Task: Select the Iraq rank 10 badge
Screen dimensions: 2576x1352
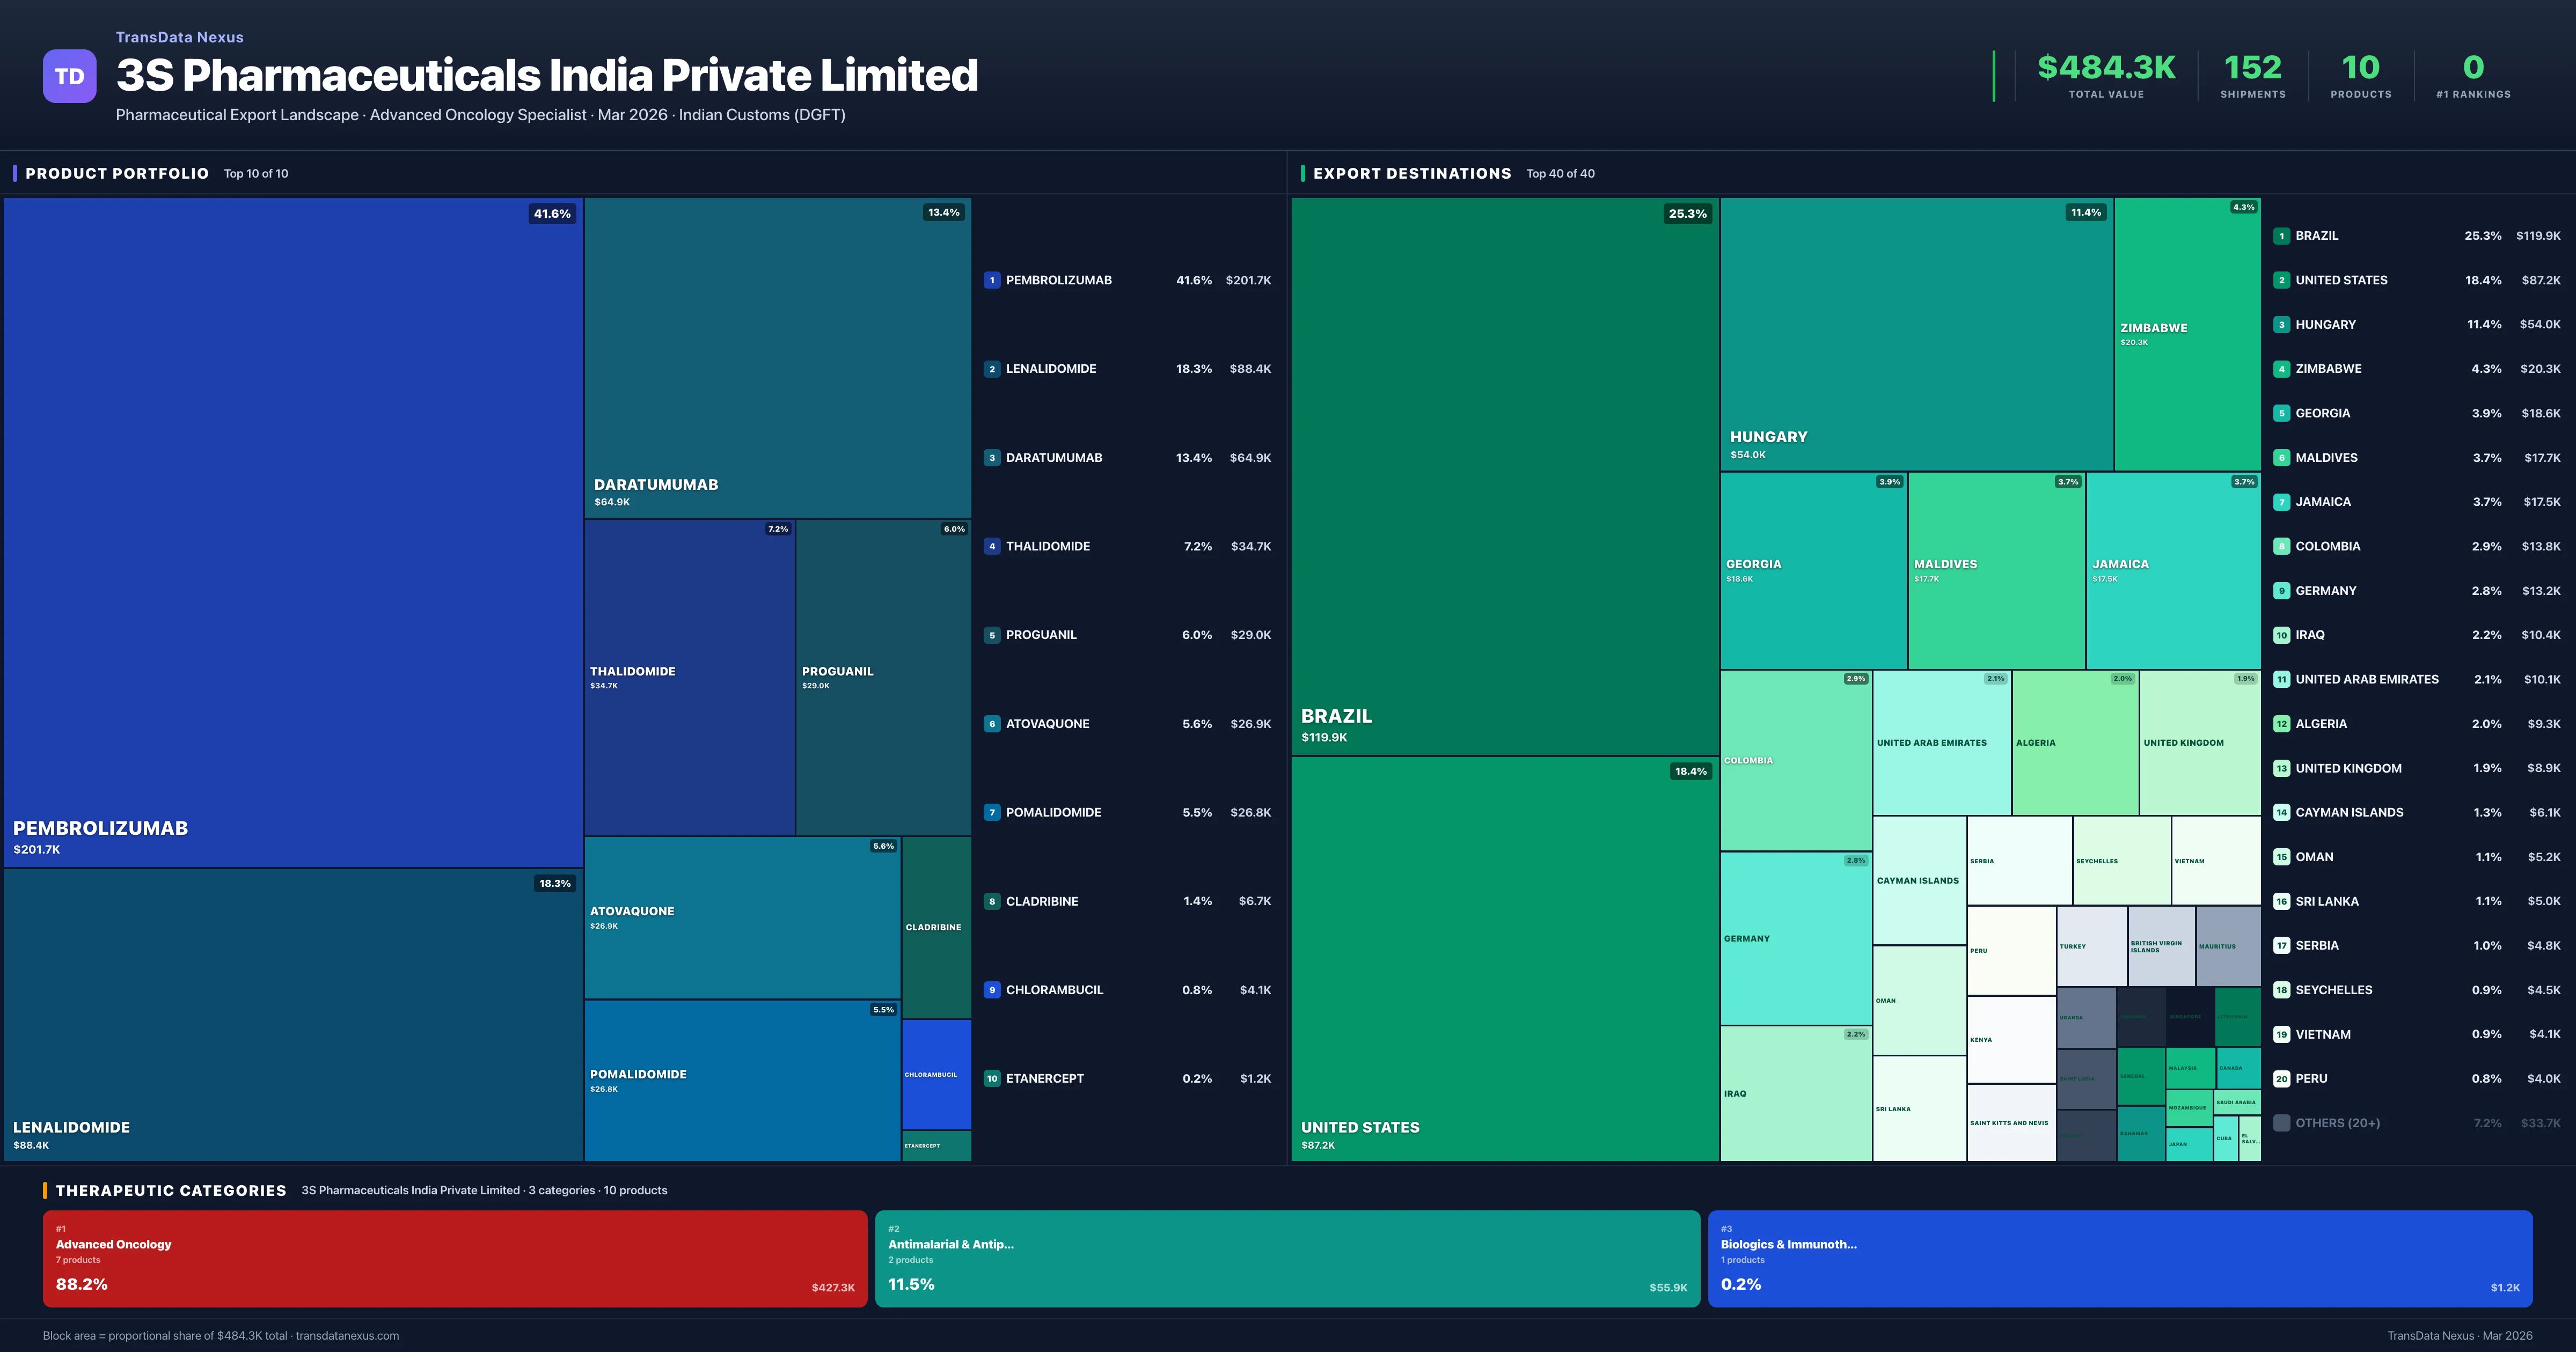Action: (x=2282, y=635)
